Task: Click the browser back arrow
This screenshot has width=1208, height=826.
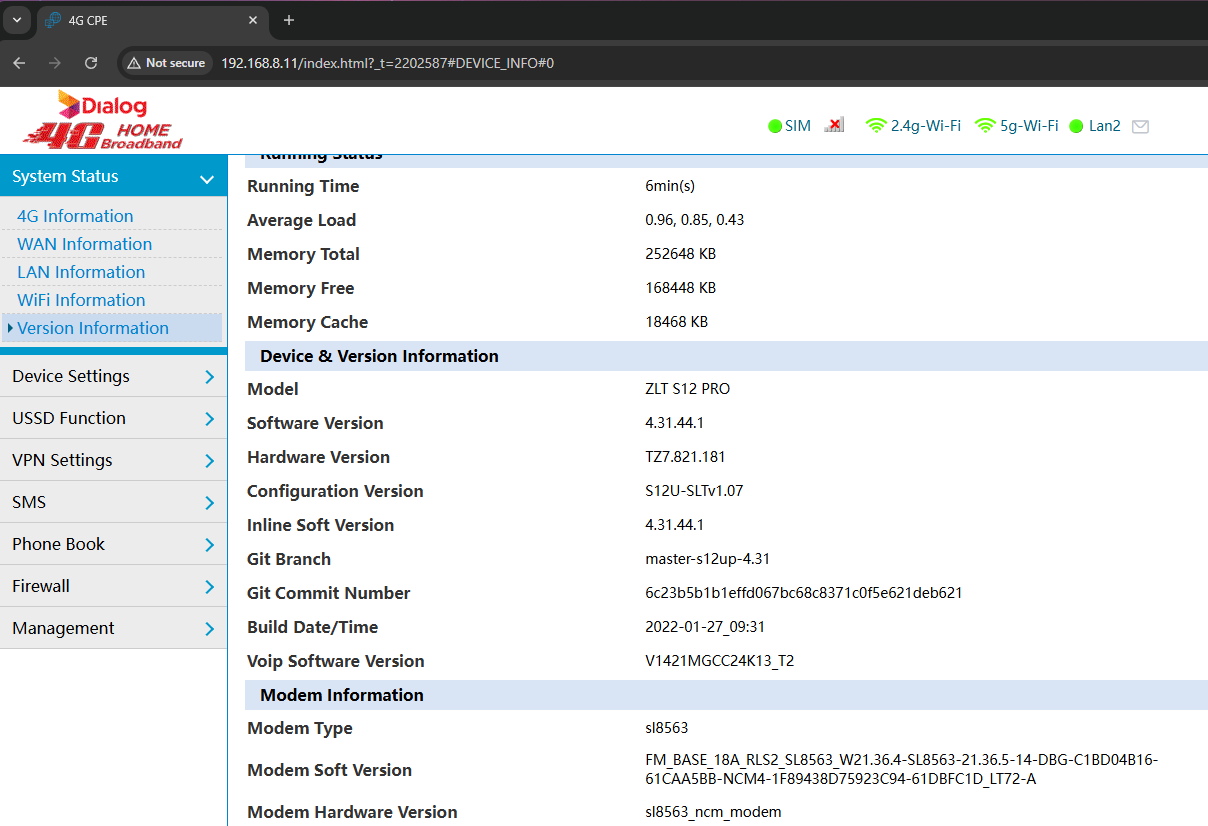Action: point(19,63)
